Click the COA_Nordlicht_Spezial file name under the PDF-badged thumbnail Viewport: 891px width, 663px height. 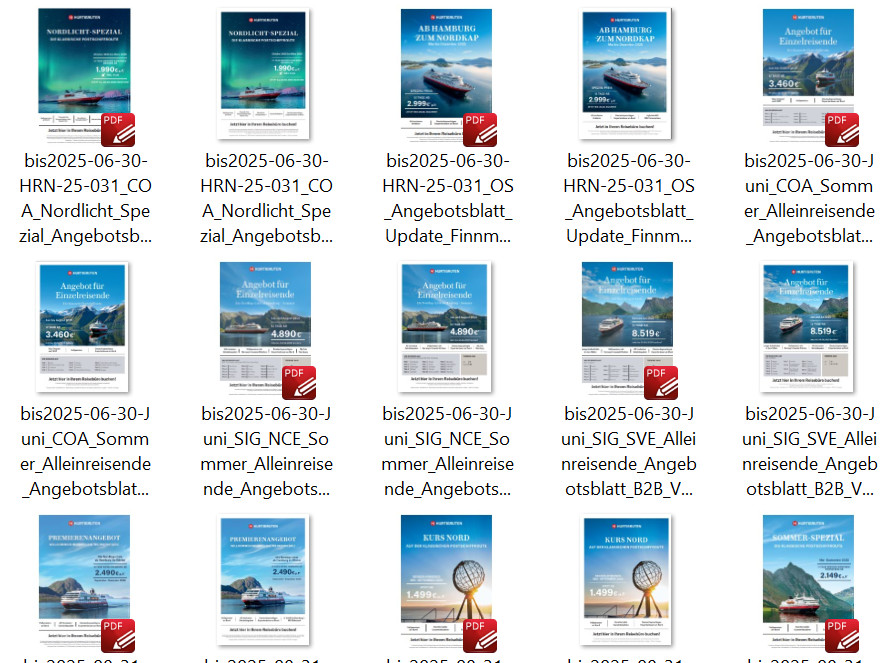[x=86, y=198]
